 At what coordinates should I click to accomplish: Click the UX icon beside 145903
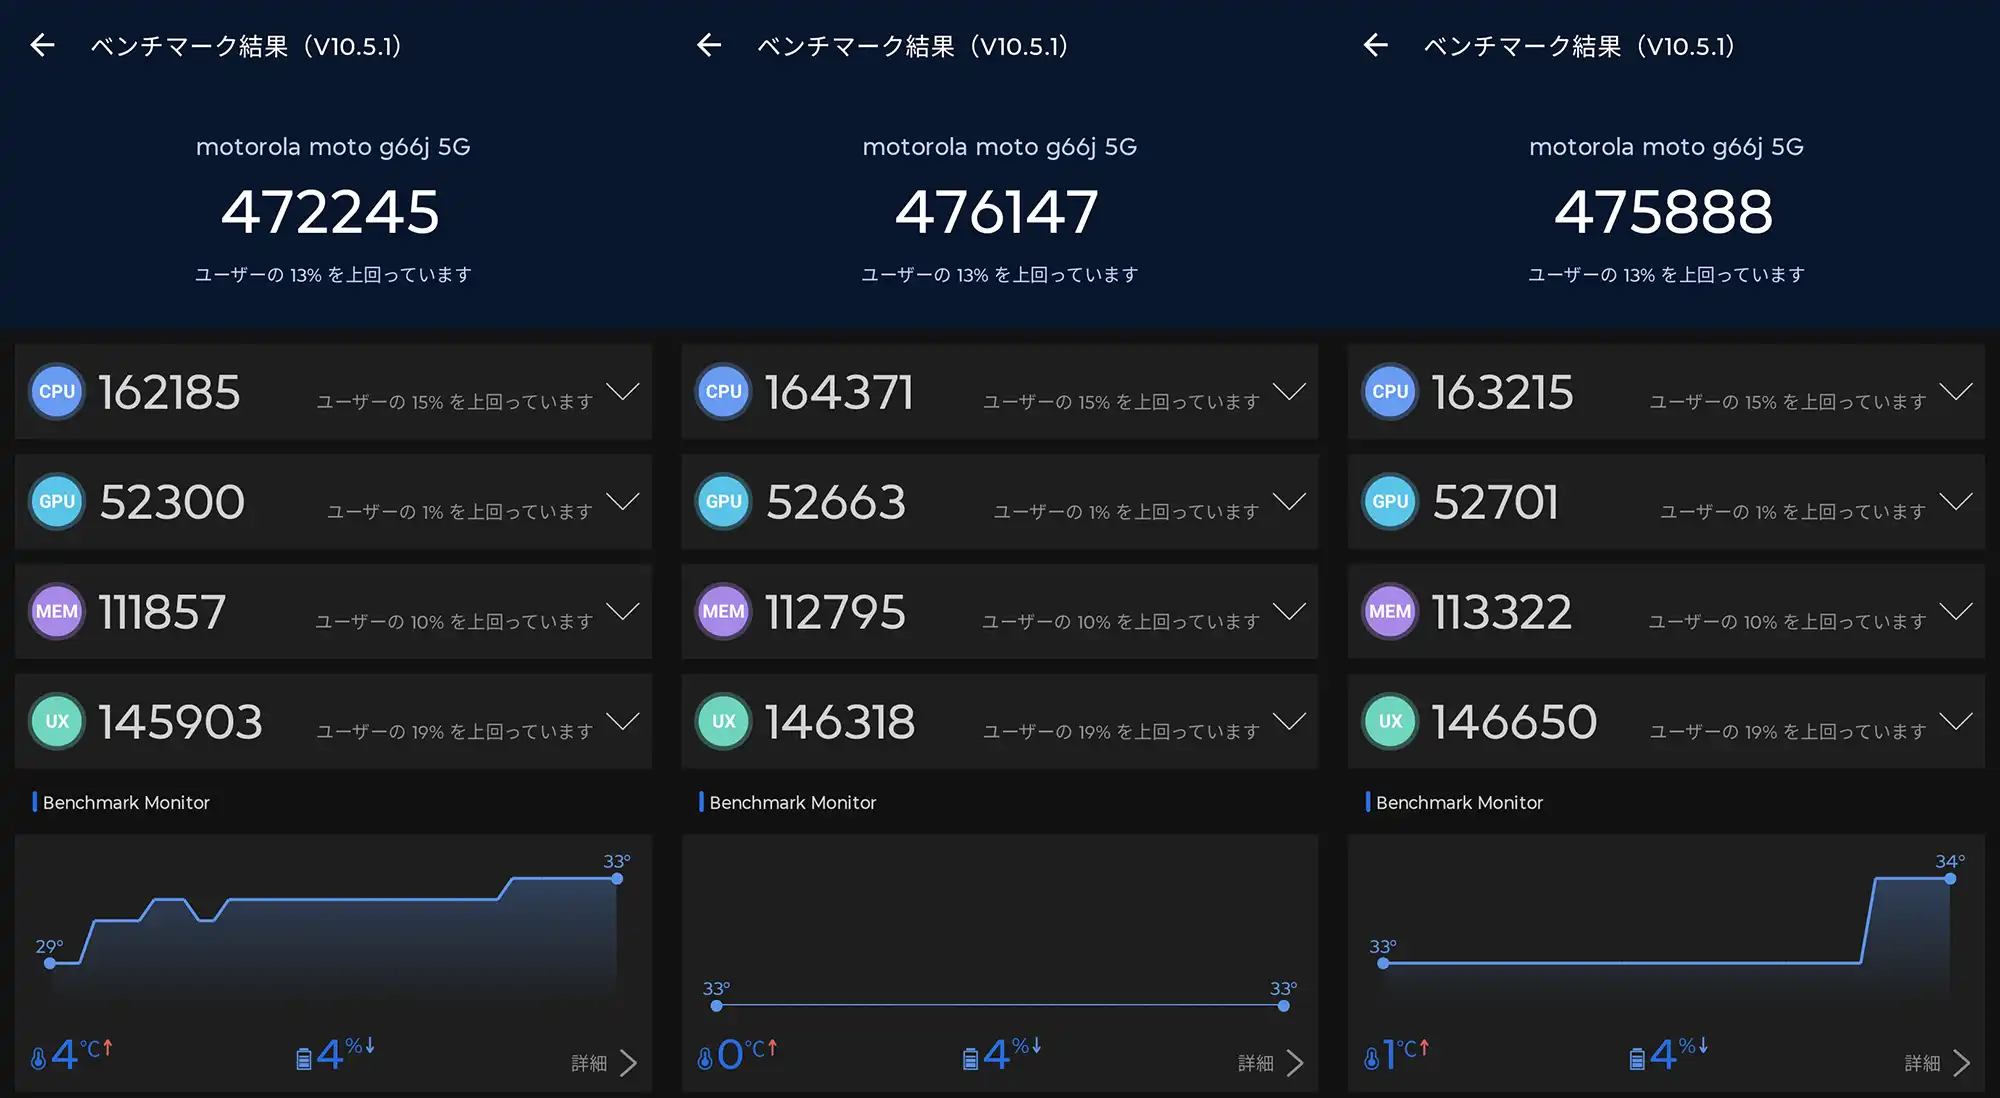57,722
